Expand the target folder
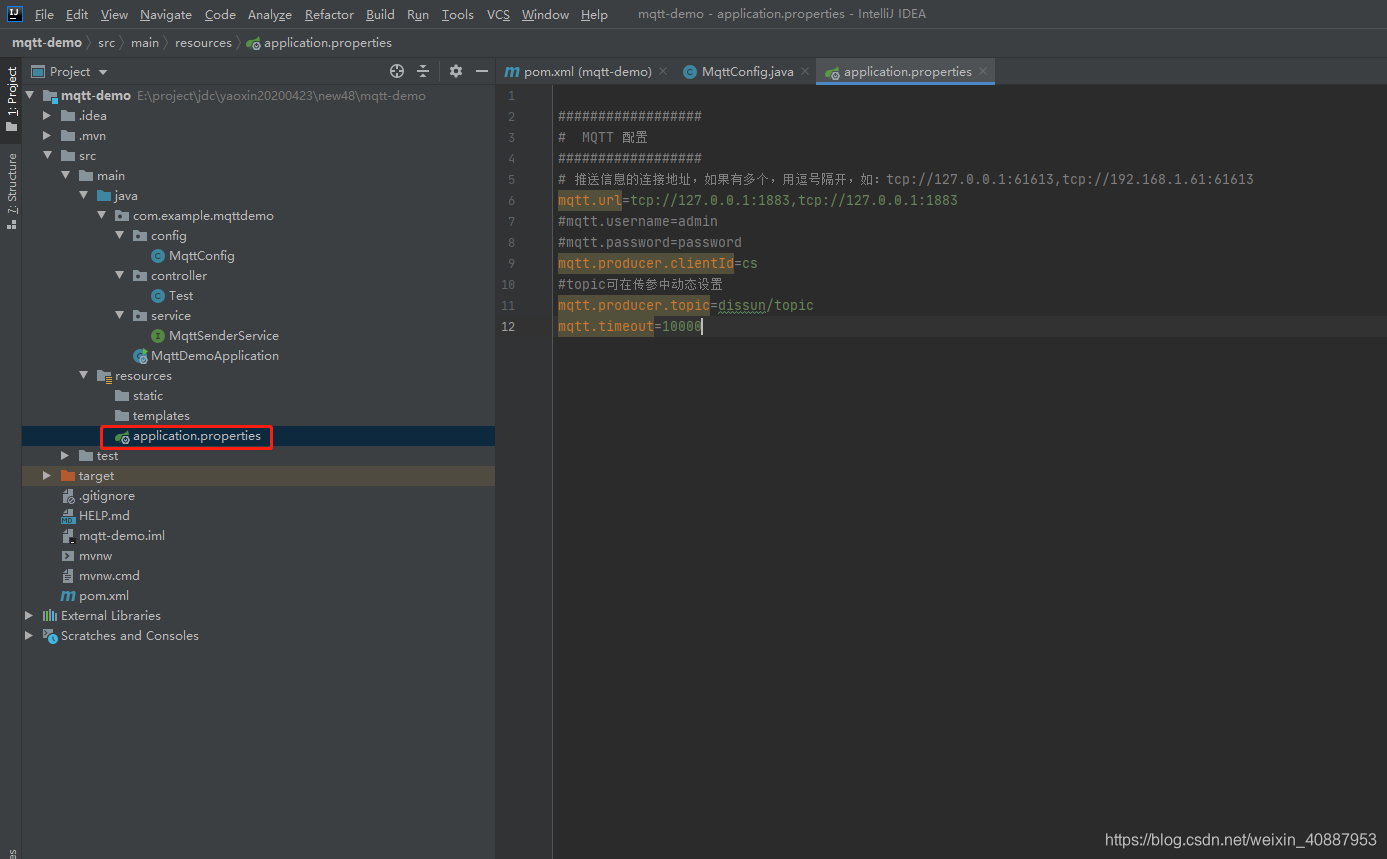Image resolution: width=1387 pixels, height=859 pixels. [x=47, y=476]
